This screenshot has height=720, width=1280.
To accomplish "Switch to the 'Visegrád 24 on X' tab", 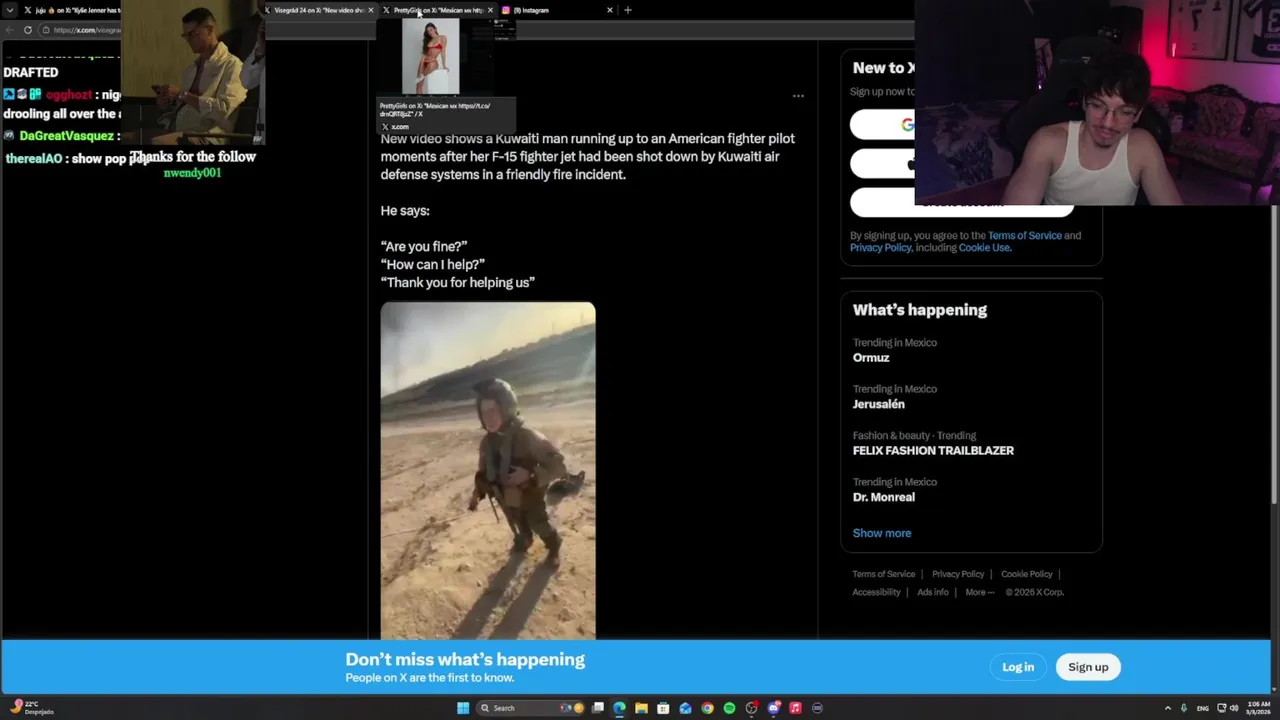I will 318,10.
